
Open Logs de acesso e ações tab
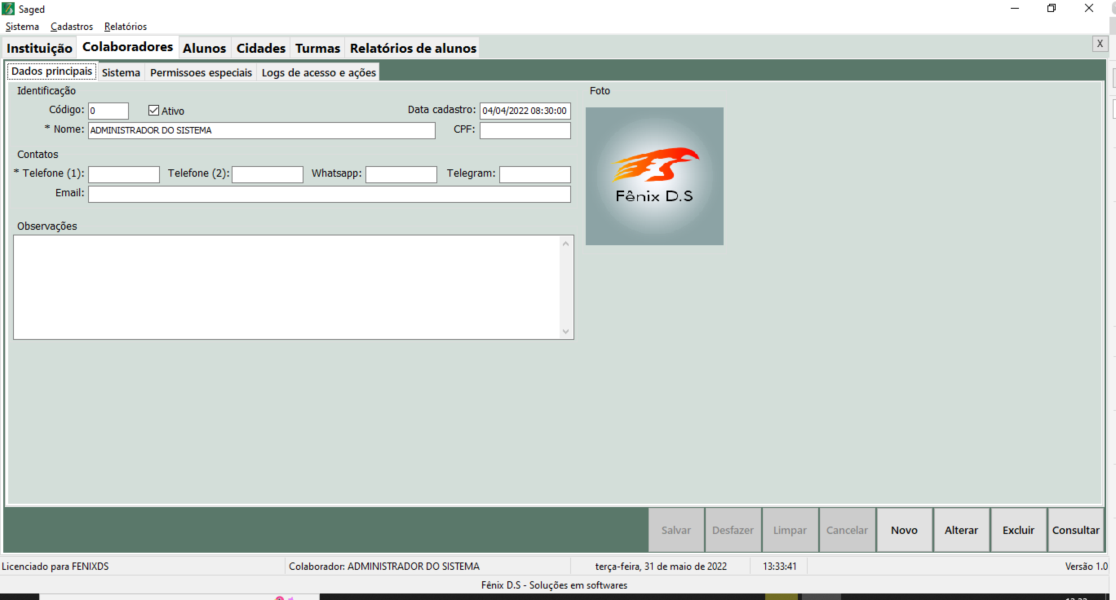318,73
